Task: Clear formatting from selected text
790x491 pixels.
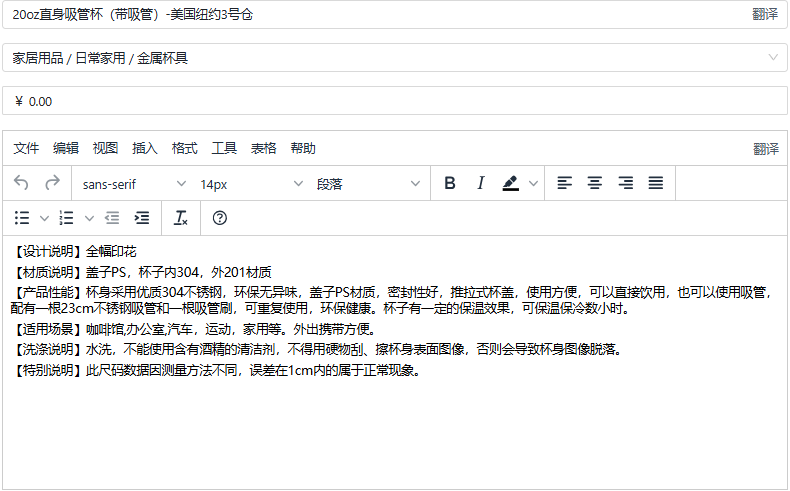Action: coord(181,217)
